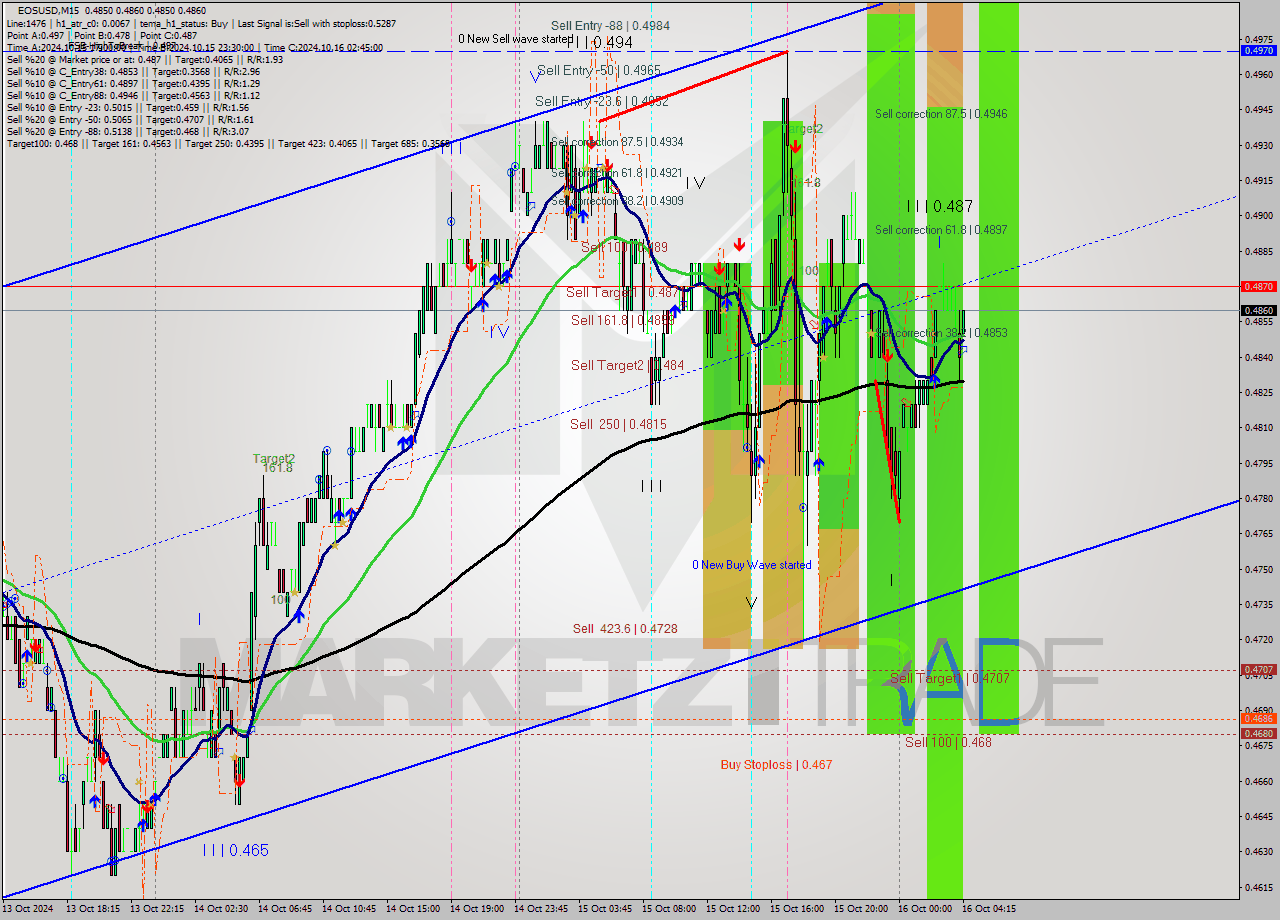Screen dimensions: 1280x920
Task: Click the '14 Oct 19:00' time label
Action: tap(479, 909)
